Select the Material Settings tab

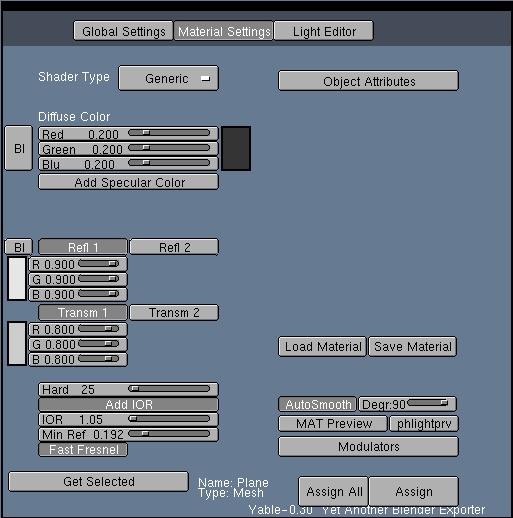pyautogui.click(x=223, y=31)
